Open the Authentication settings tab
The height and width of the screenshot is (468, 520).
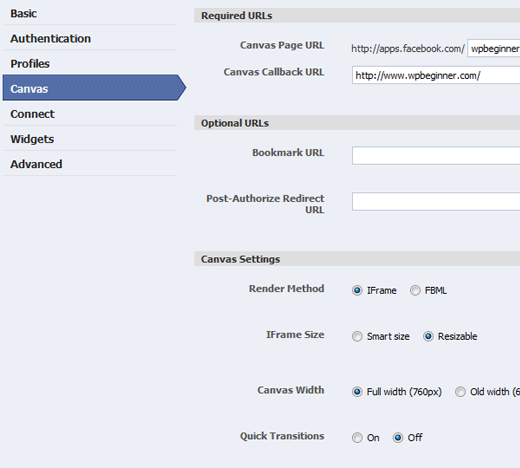pyautogui.click(x=90, y=39)
